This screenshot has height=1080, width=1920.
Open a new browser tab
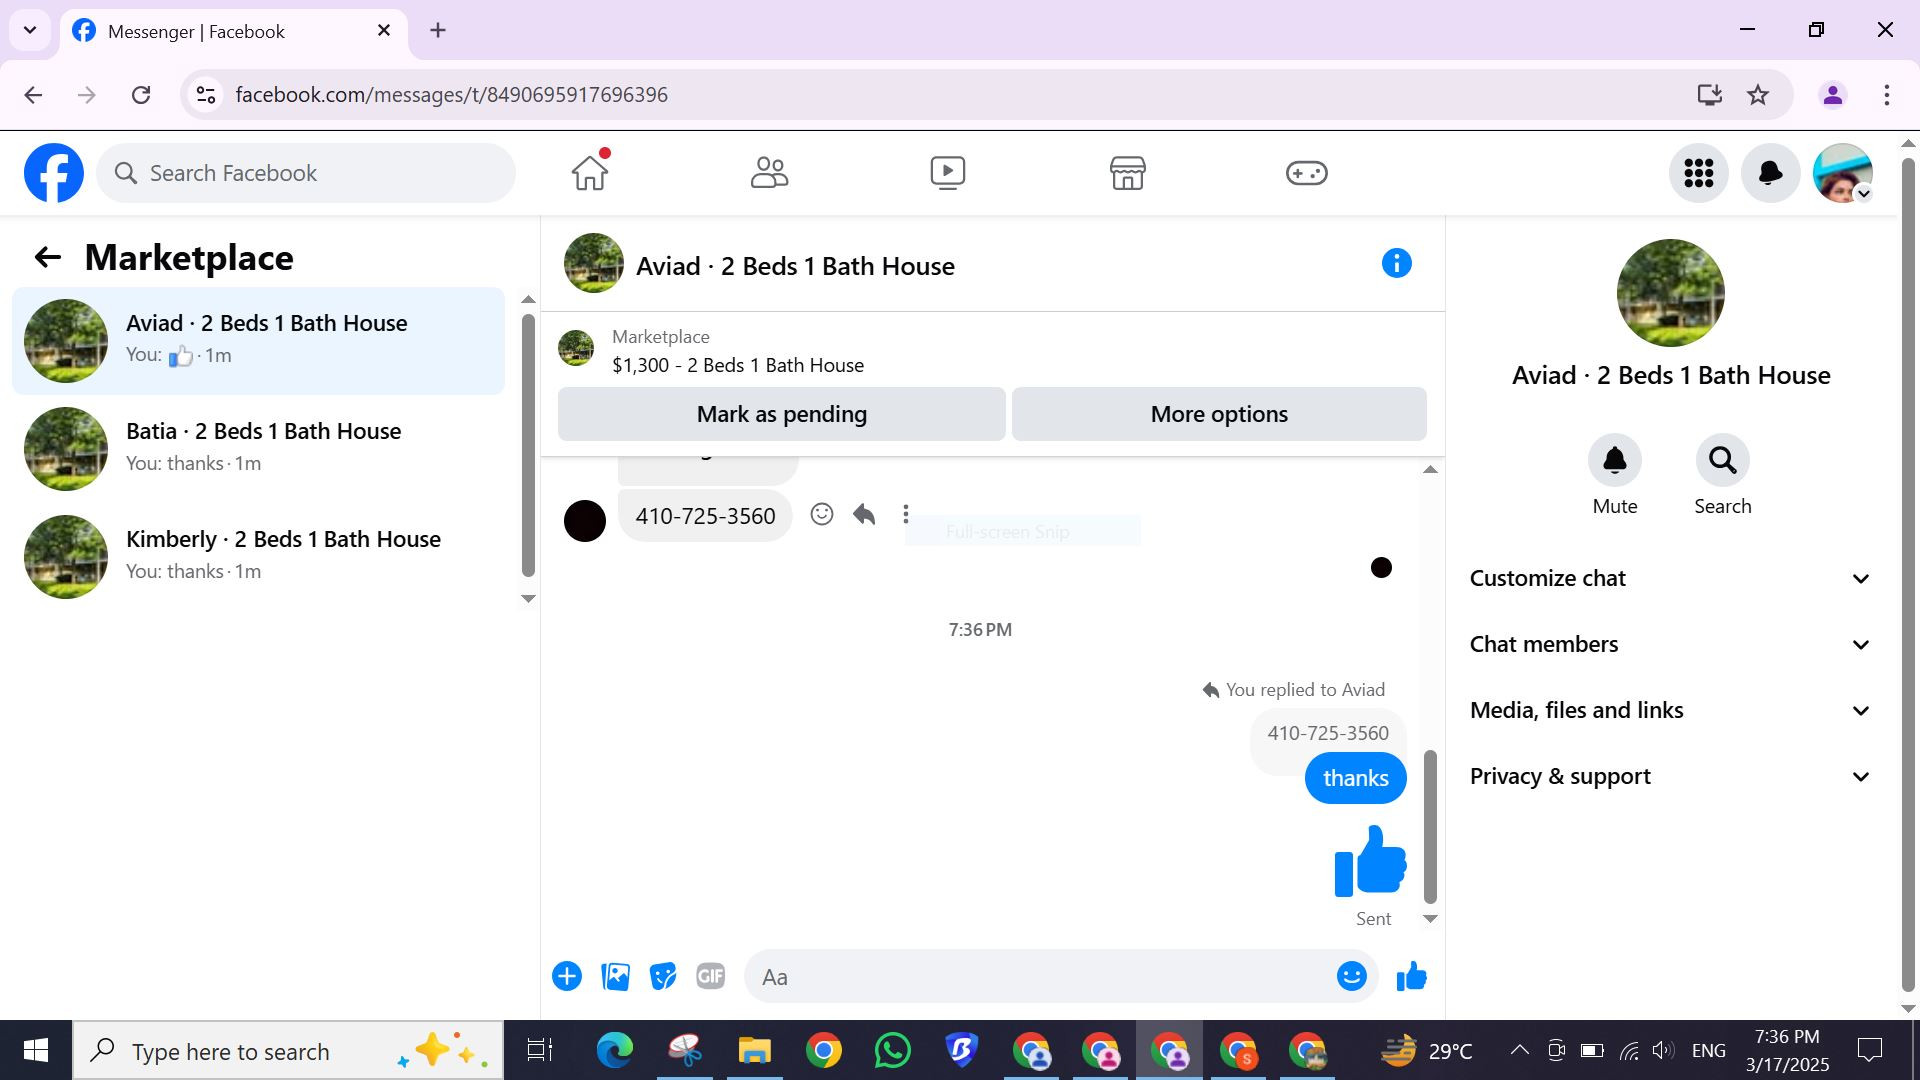pyautogui.click(x=438, y=30)
